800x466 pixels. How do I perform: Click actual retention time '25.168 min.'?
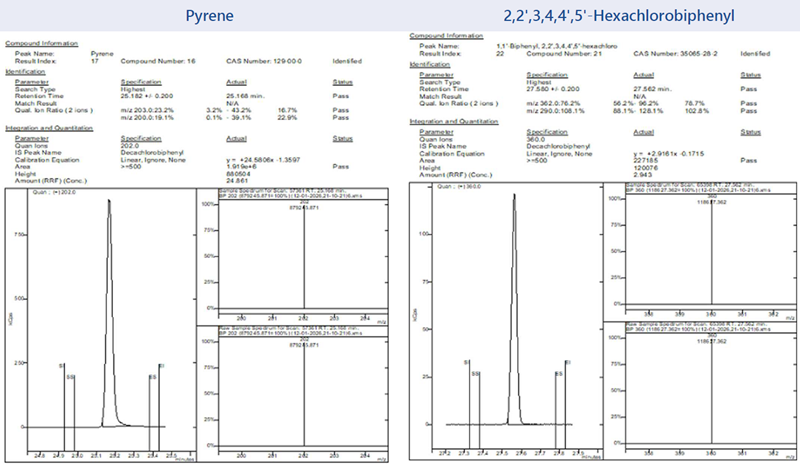point(244,96)
